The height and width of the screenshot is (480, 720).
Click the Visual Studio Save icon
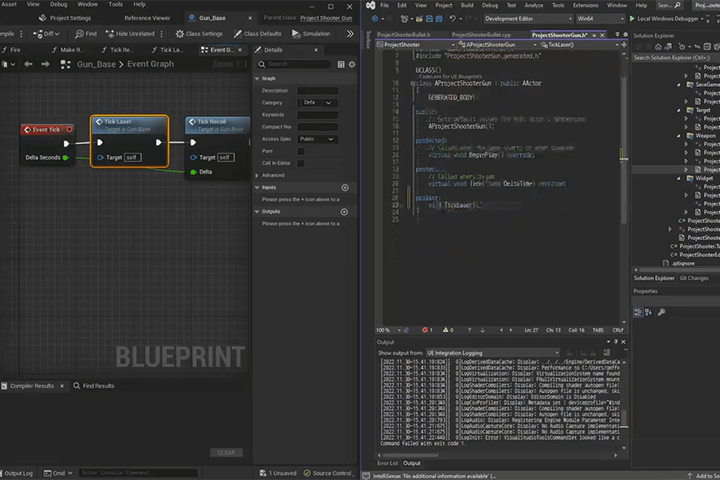[429, 19]
